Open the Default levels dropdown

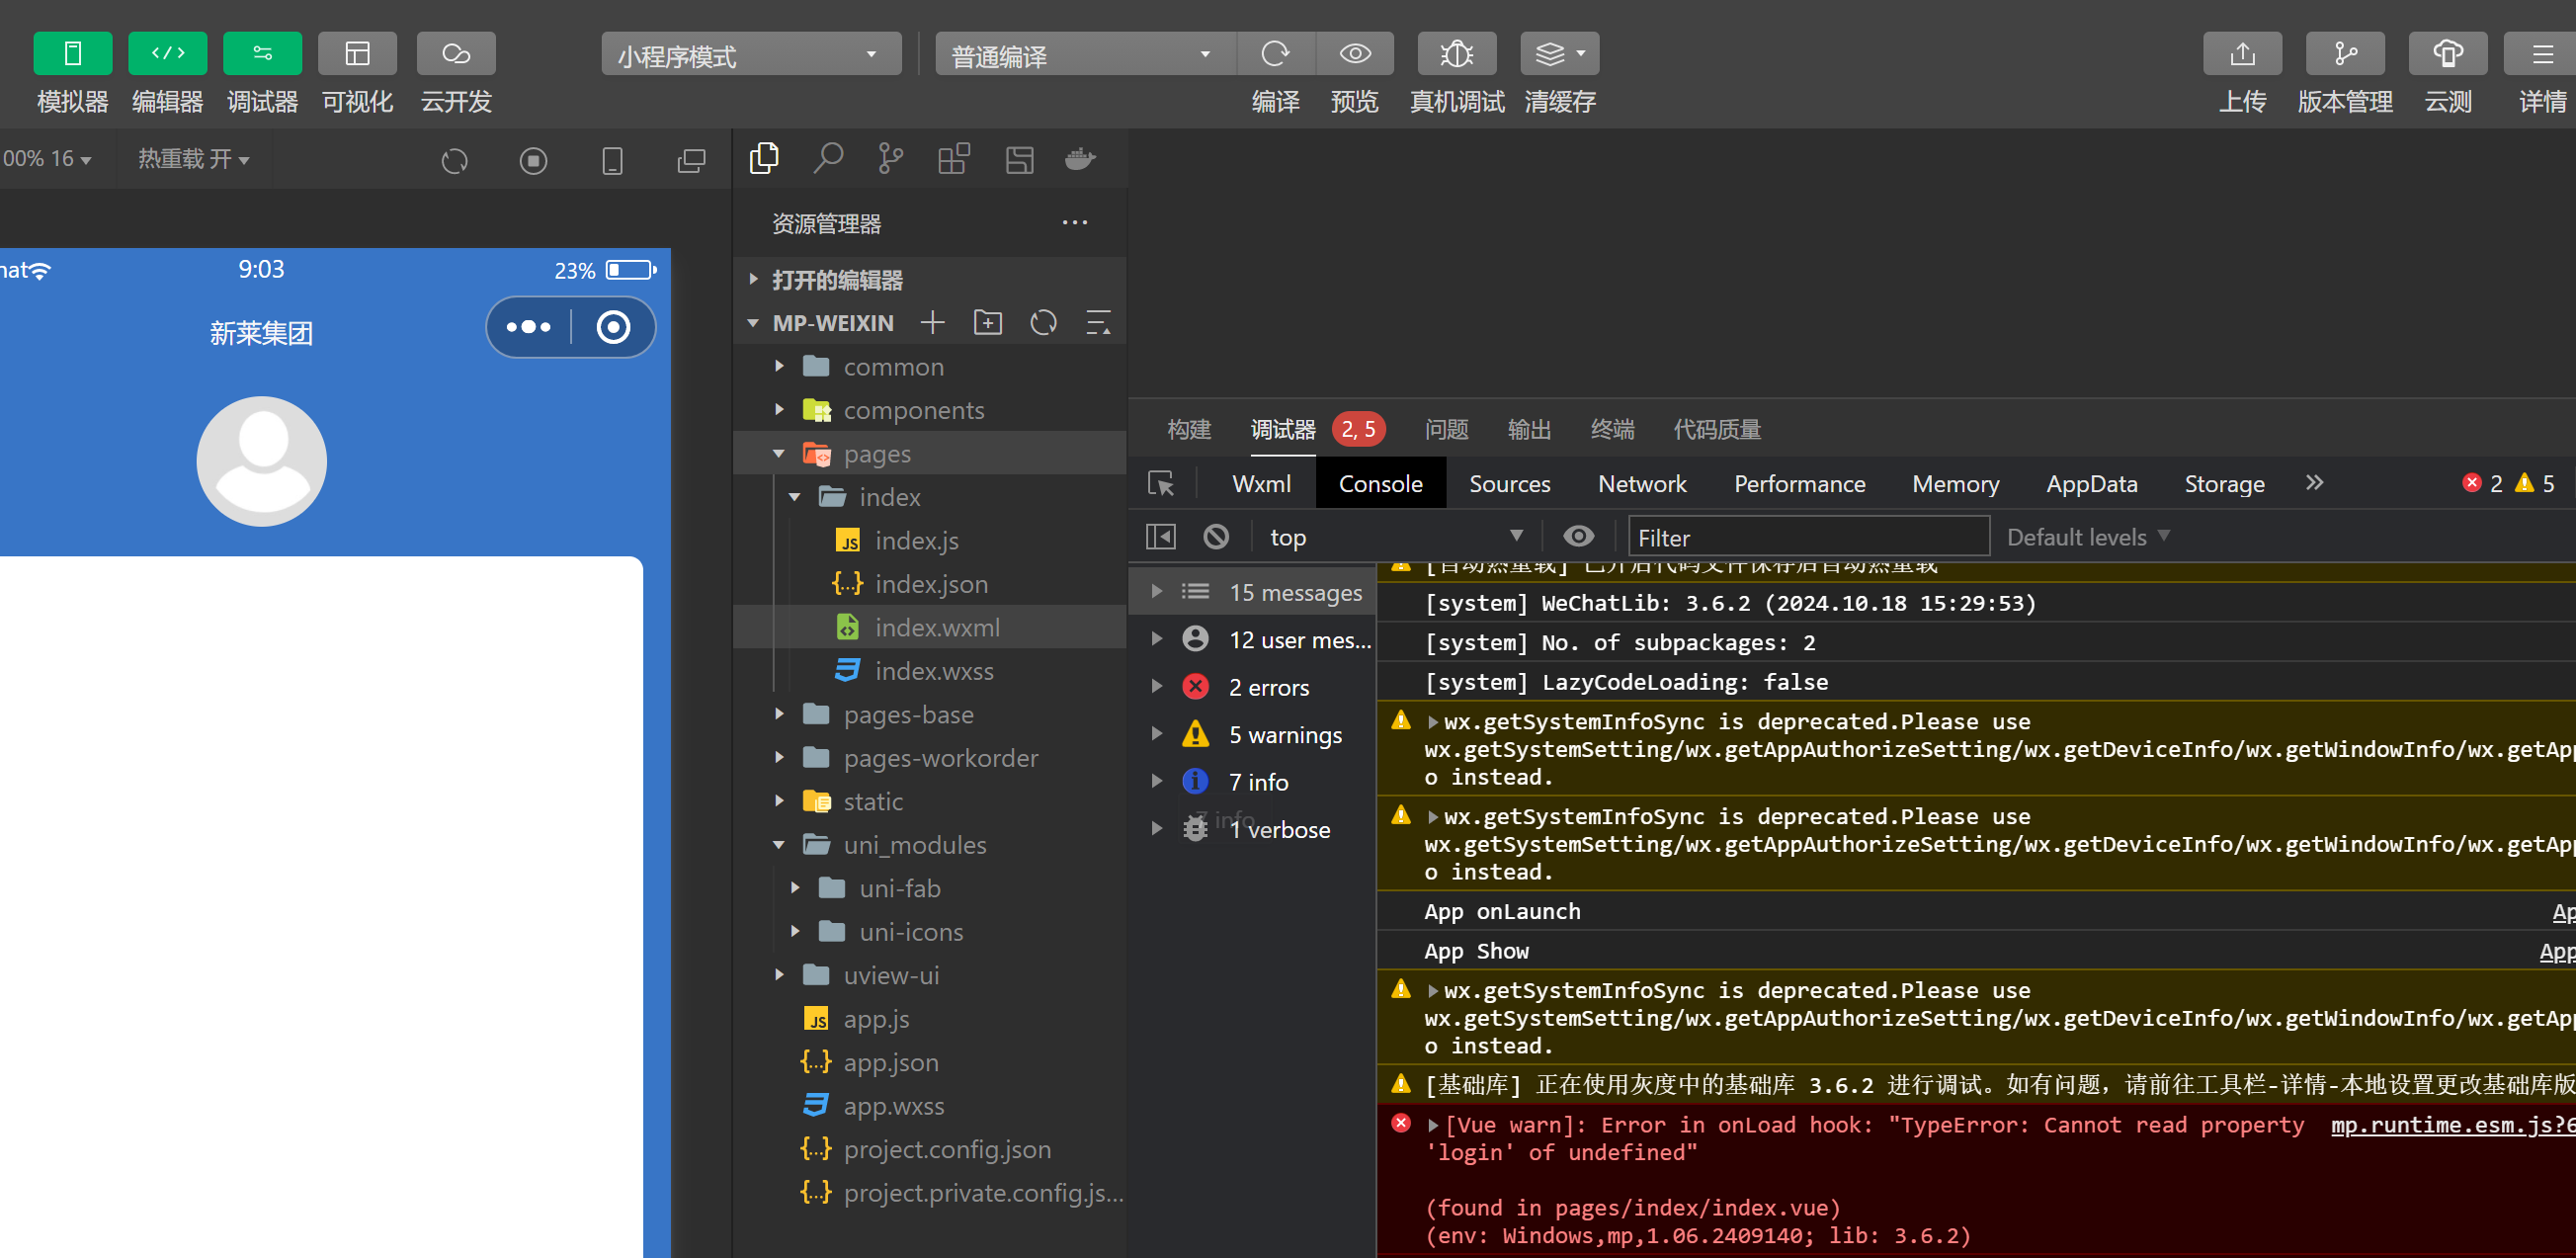tap(2087, 537)
